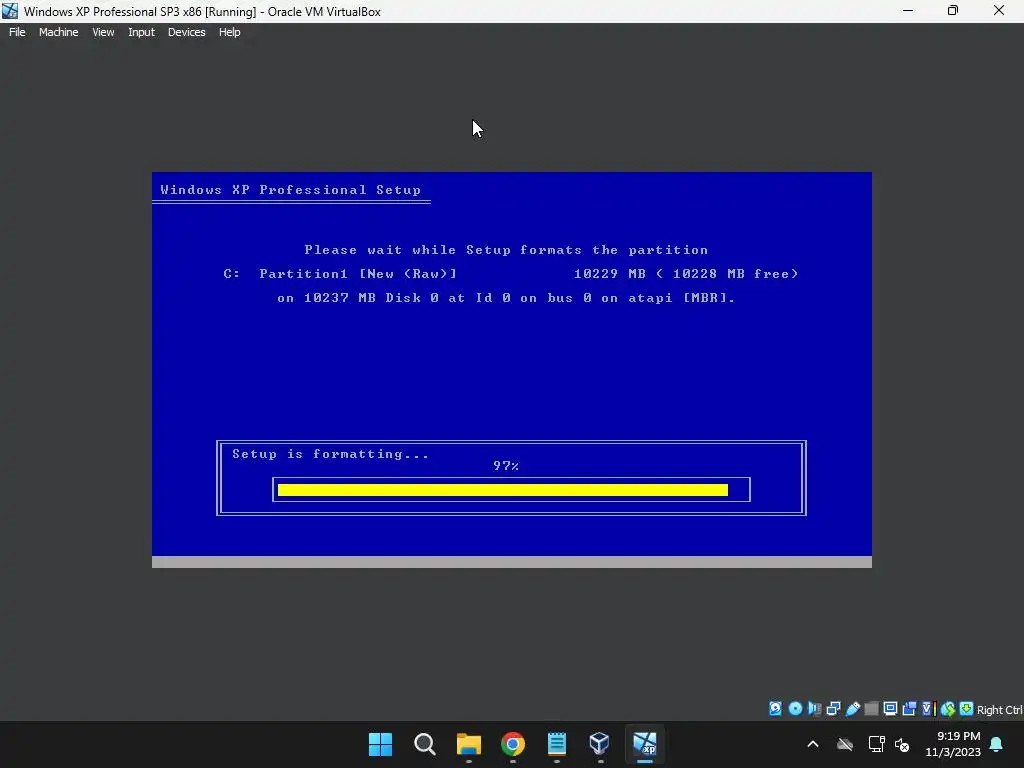The width and height of the screenshot is (1024, 768).
Task: Click the muted volume tray icon
Action: coord(903,744)
